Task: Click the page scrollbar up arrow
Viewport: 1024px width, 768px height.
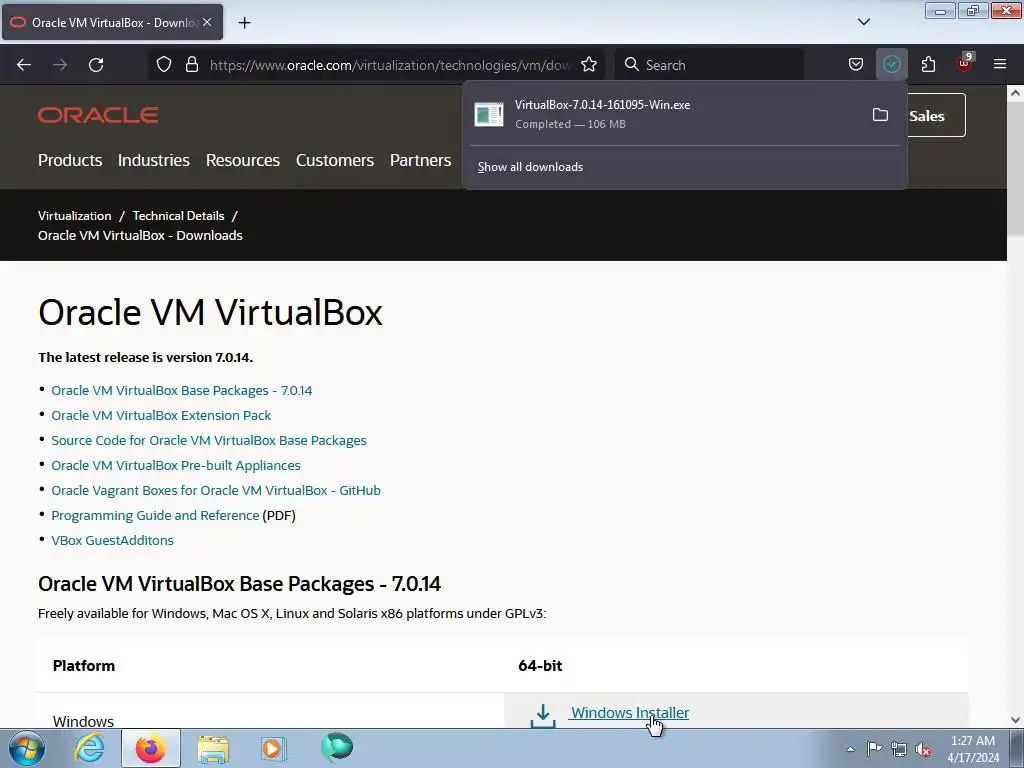Action: pyautogui.click(x=1016, y=93)
